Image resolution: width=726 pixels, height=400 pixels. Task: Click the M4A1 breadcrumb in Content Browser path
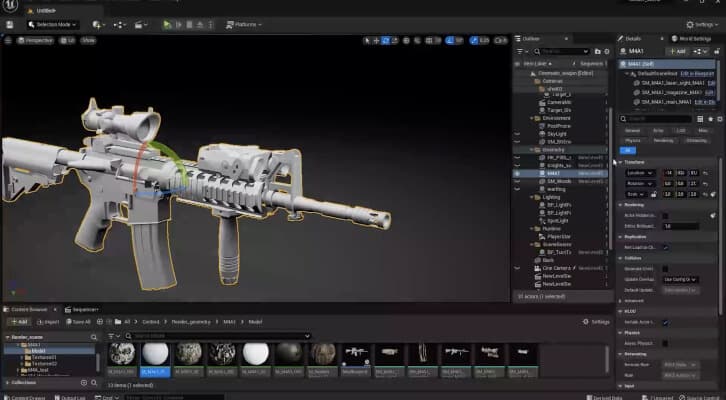point(229,322)
